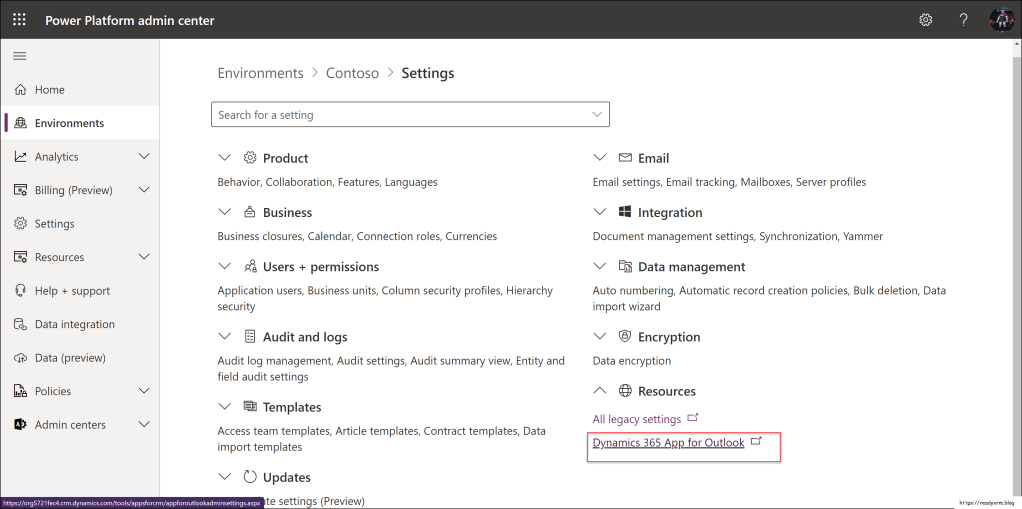
Task: Click the Help + support headset icon
Action: [x=20, y=291]
